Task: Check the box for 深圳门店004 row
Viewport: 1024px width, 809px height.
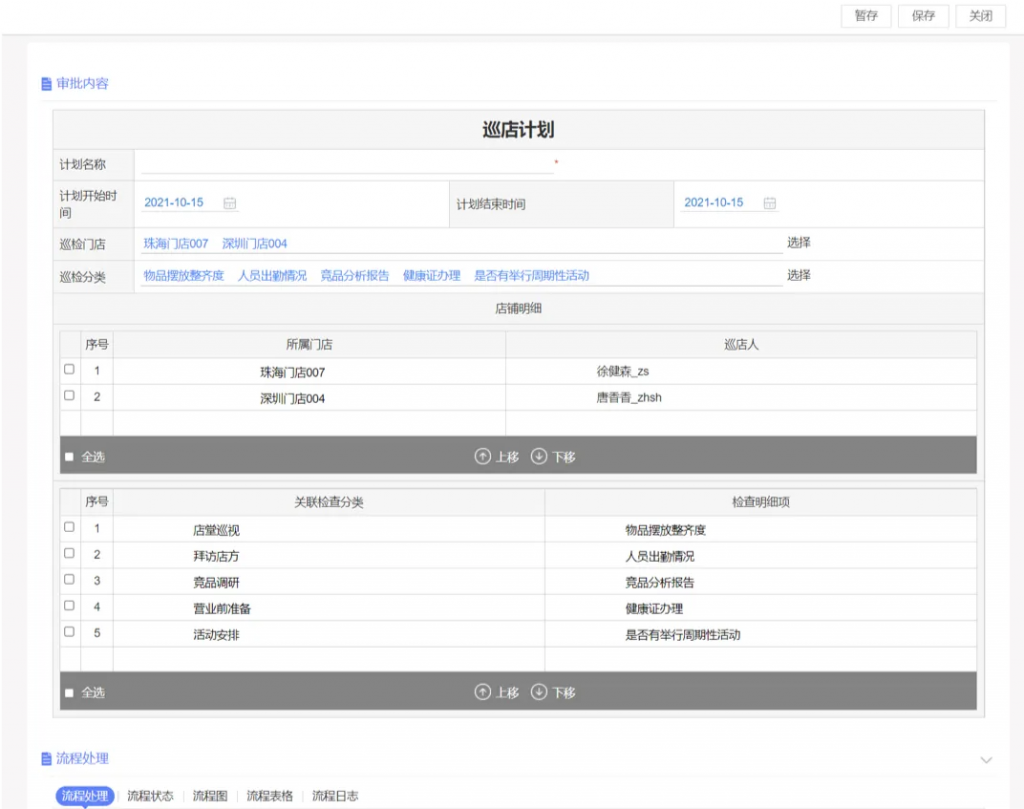Action: click(x=69, y=396)
